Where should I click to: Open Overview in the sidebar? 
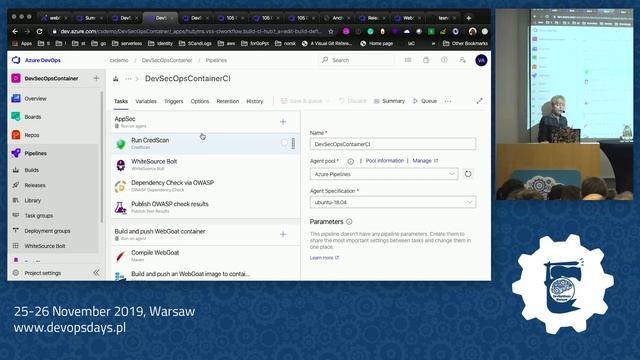click(x=35, y=98)
